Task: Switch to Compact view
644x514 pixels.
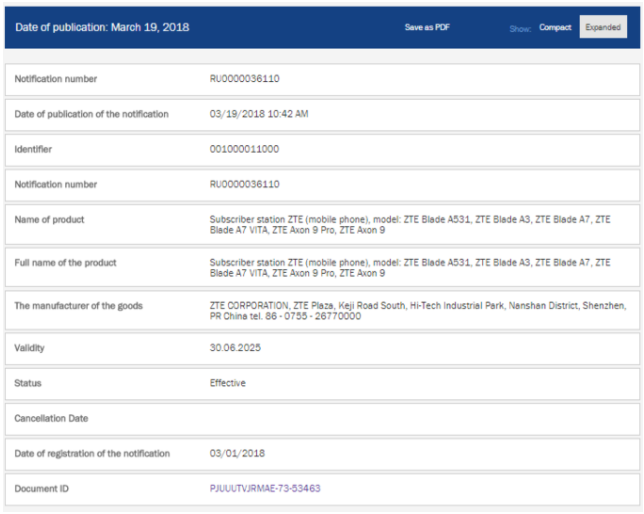Action: [x=555, y=27]
